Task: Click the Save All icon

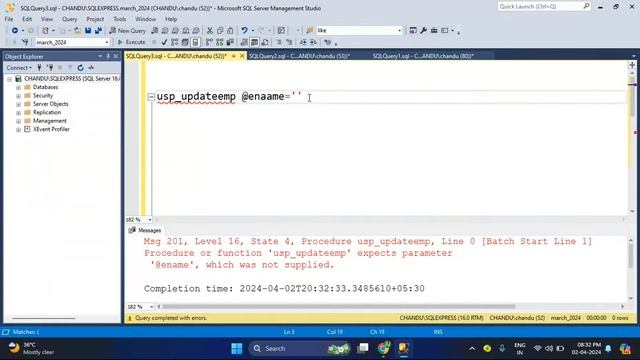Action: click(x=98, y=31)
